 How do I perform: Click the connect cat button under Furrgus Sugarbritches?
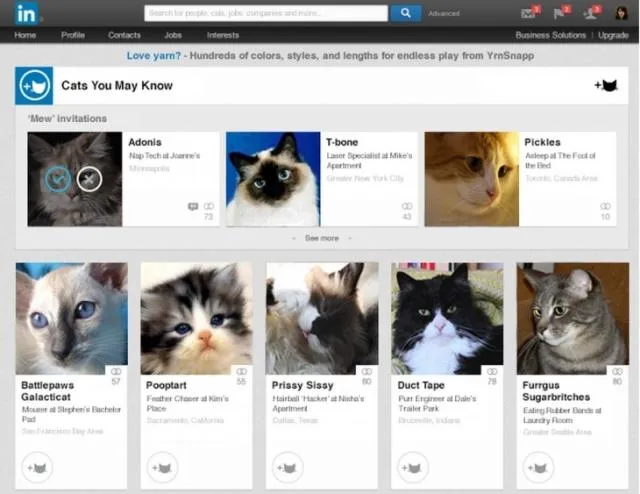point(537,467)
